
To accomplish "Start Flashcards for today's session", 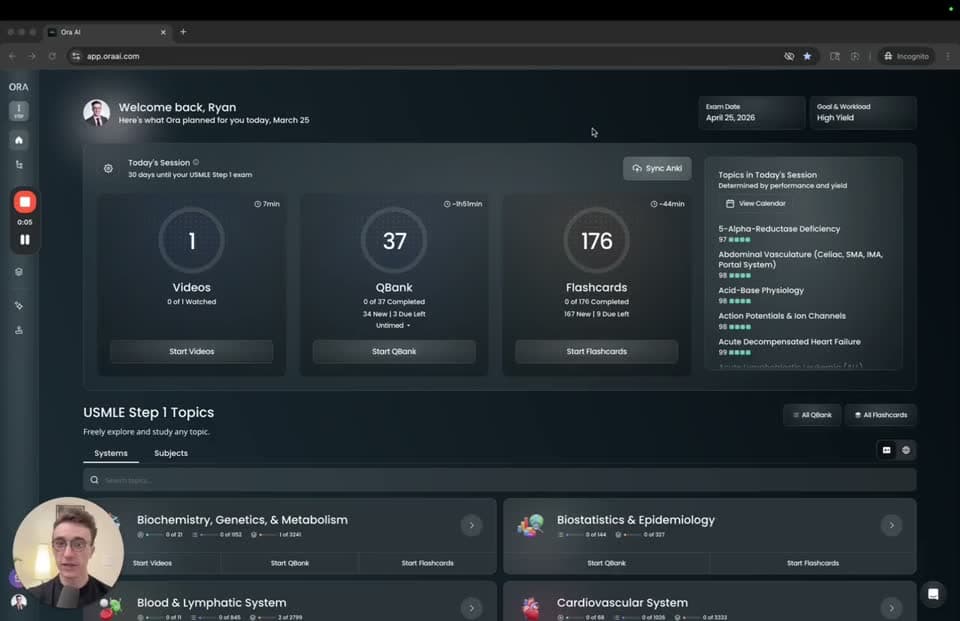I will pyautogui.click(x=596, y=351).
